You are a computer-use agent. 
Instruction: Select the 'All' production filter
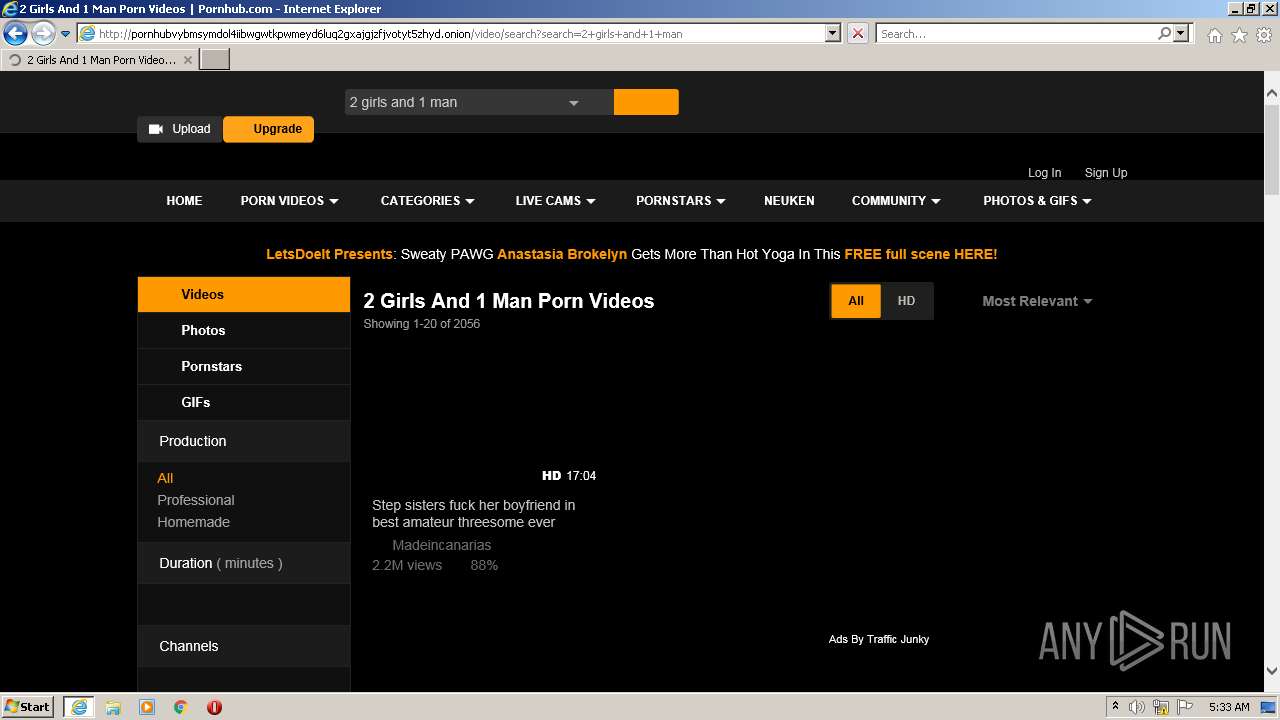(x=165, y=478)
